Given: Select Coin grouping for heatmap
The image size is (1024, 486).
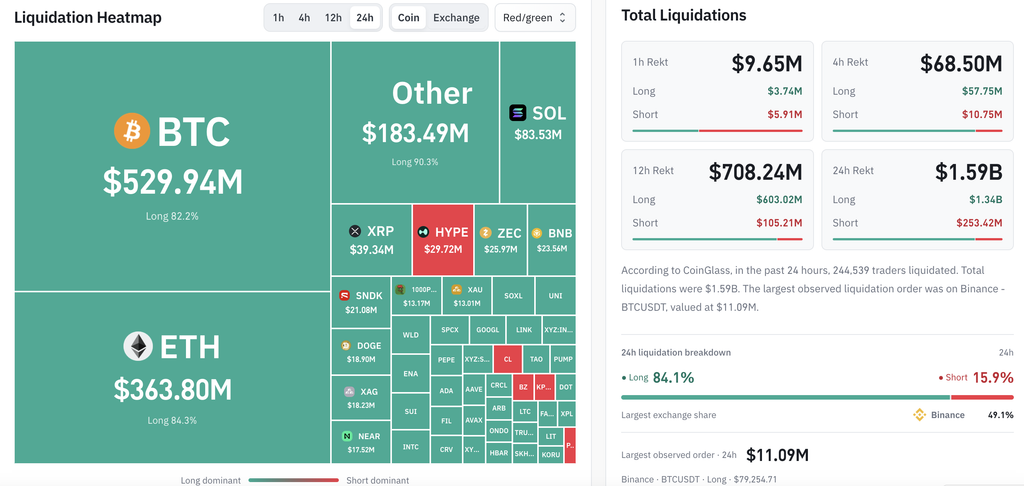Looking at the screenshot, I should 409,18.
